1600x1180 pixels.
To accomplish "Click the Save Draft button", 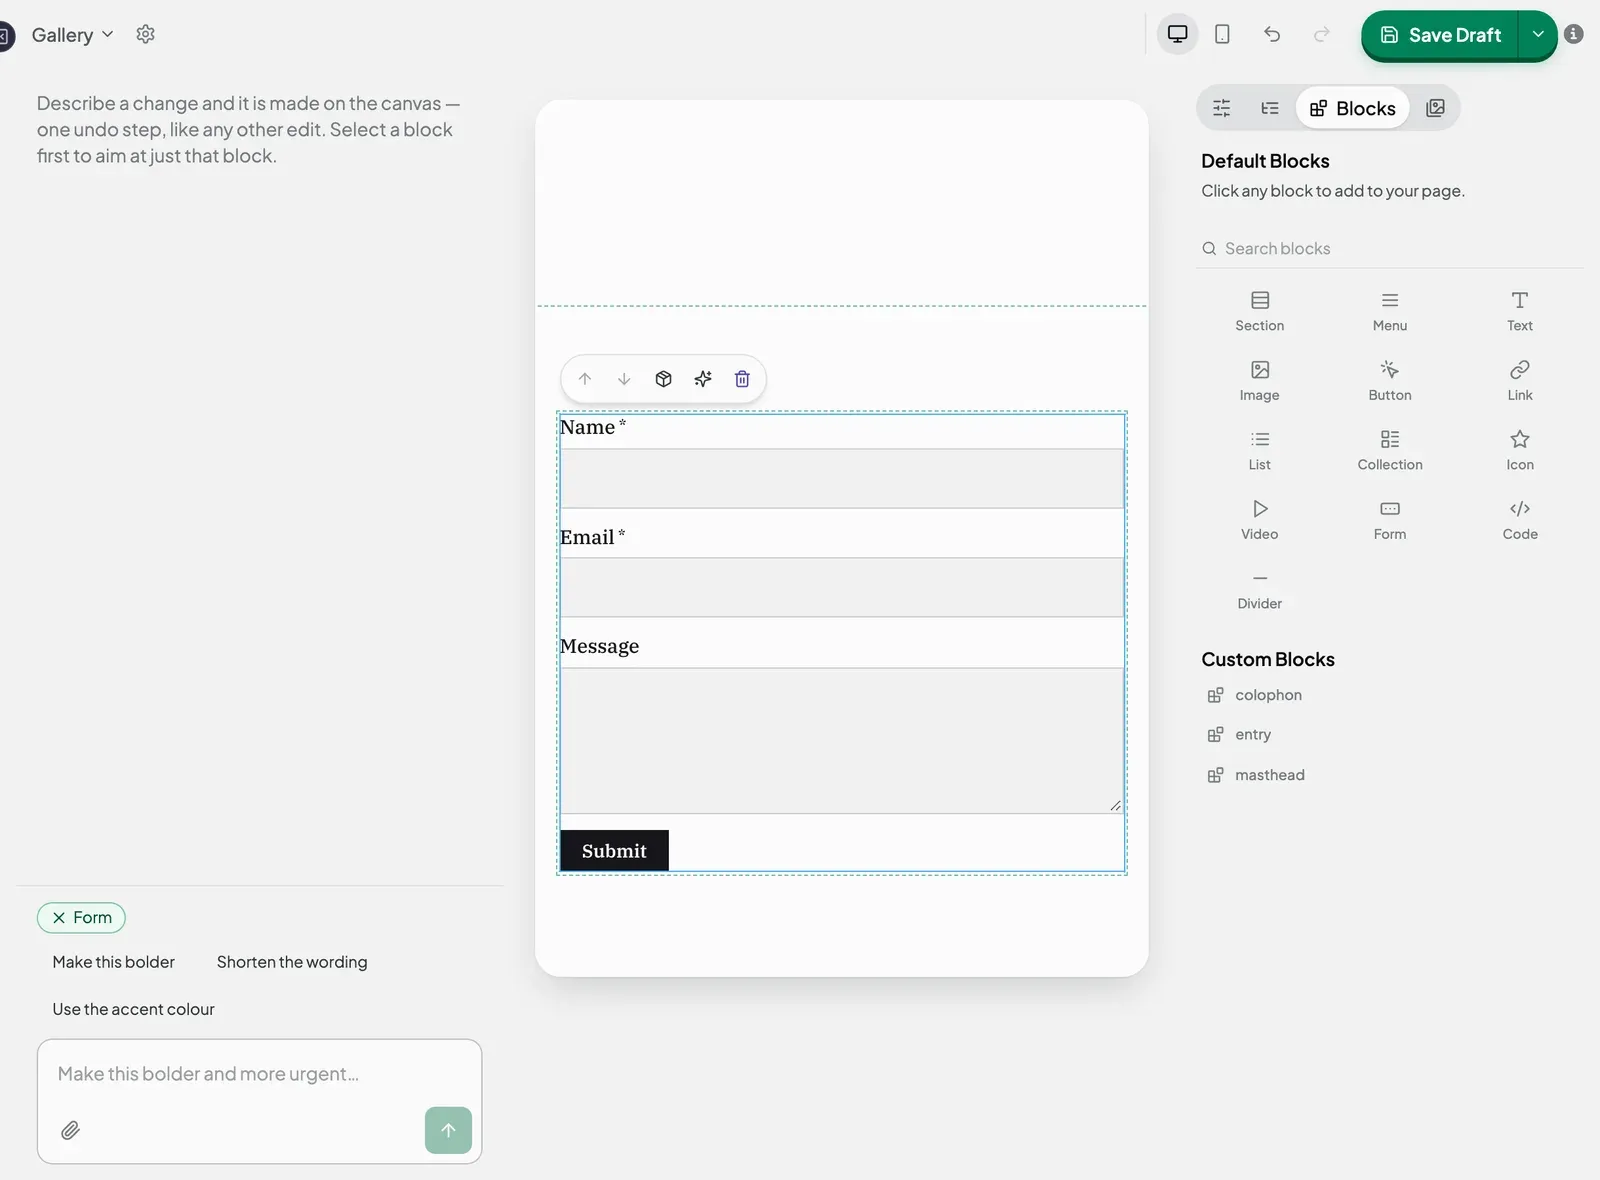I will (x=1440, y=35).
